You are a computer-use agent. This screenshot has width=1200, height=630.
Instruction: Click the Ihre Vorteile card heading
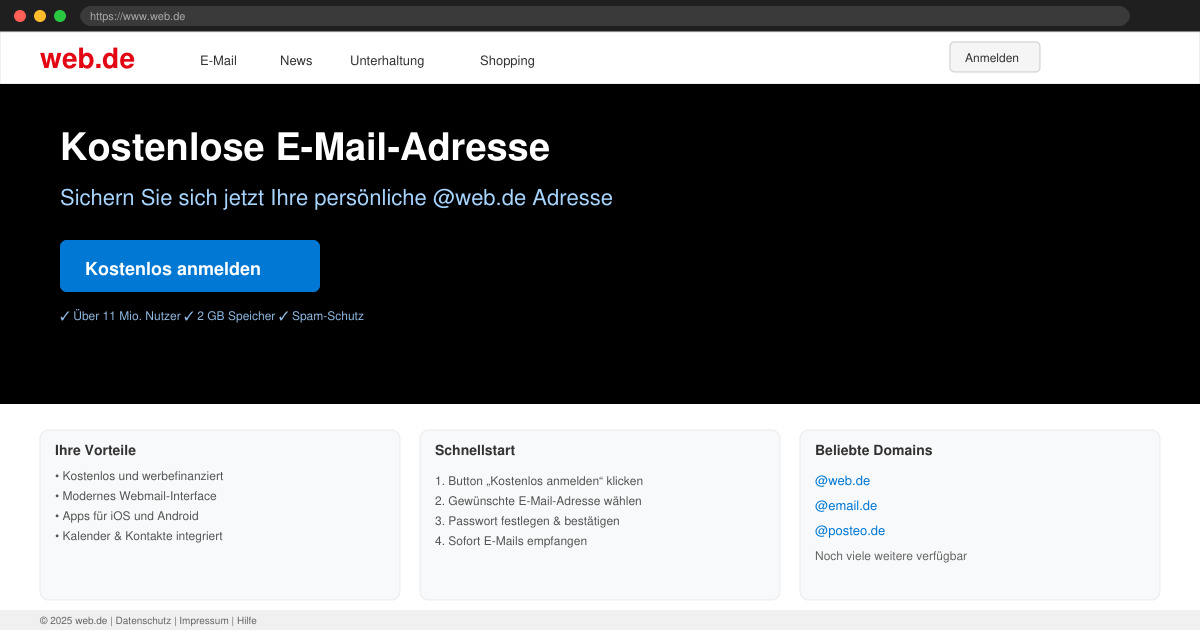pos(95,450)
